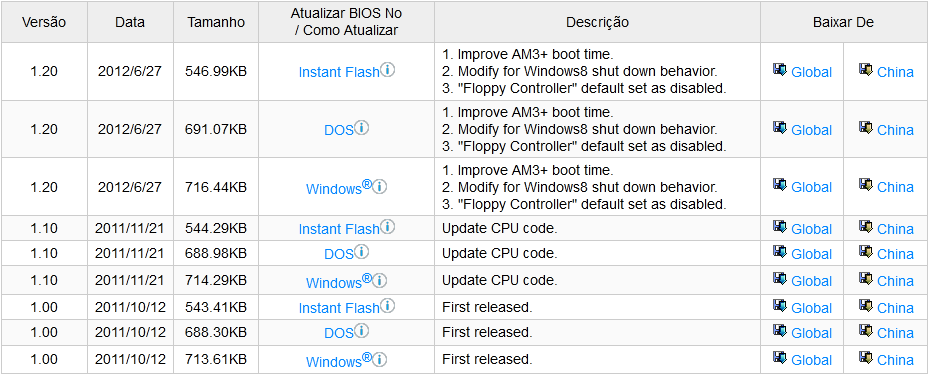Open DOS update link for version 1.10

[339, 254]
